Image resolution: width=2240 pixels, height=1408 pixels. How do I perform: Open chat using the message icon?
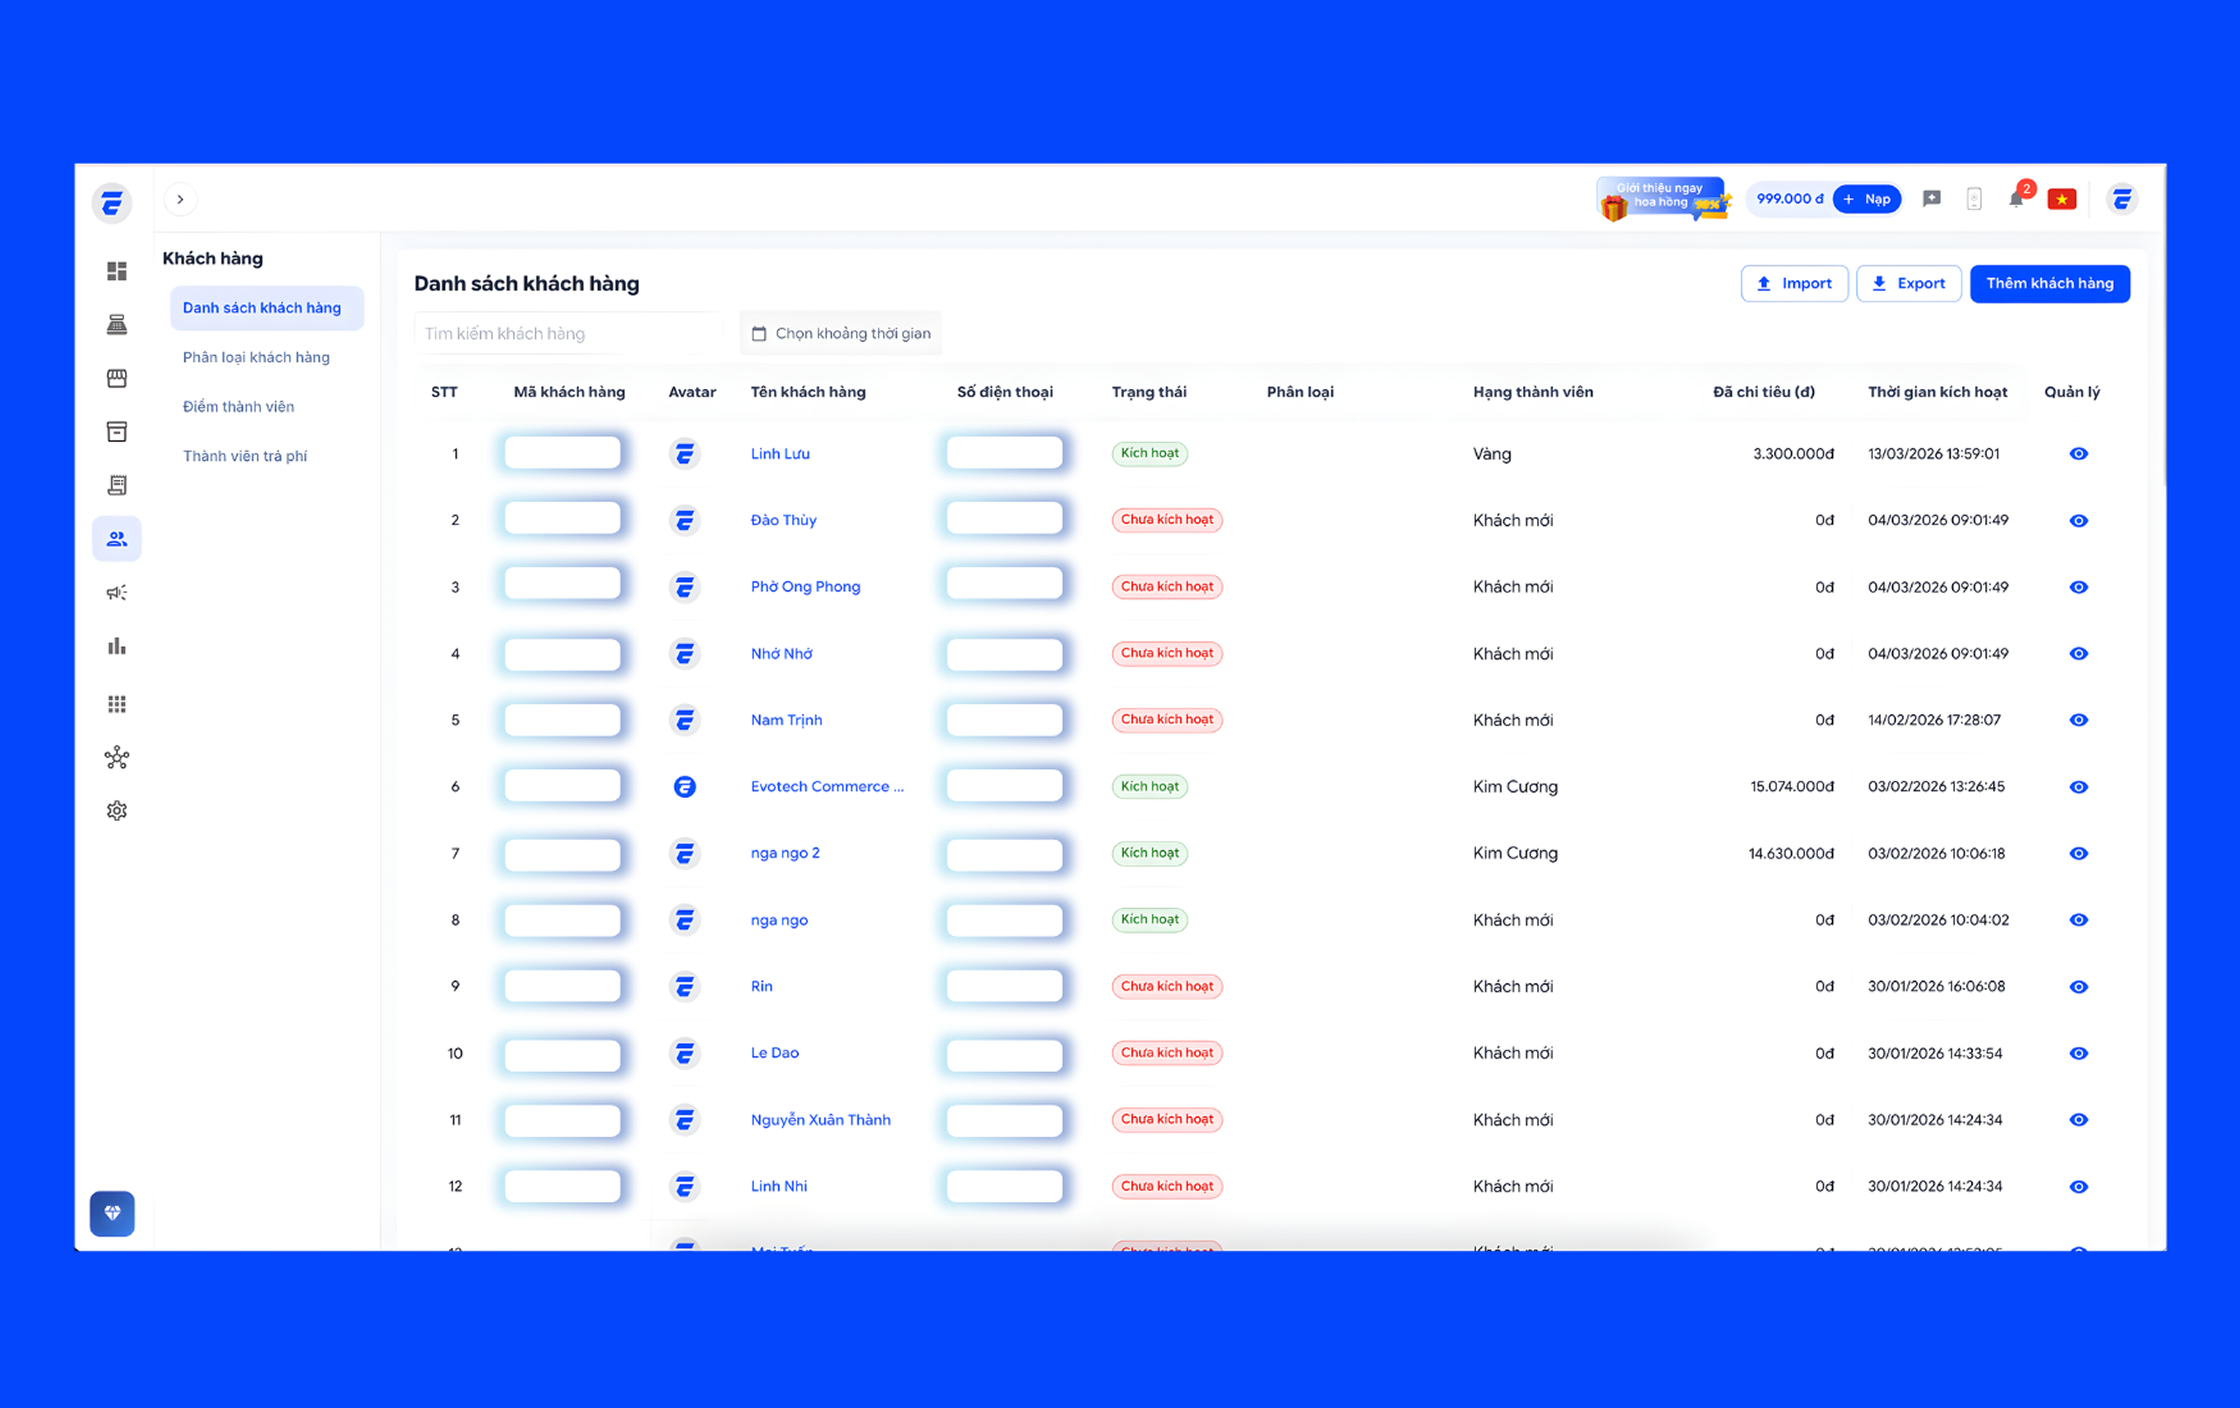tap(1932, 198)
